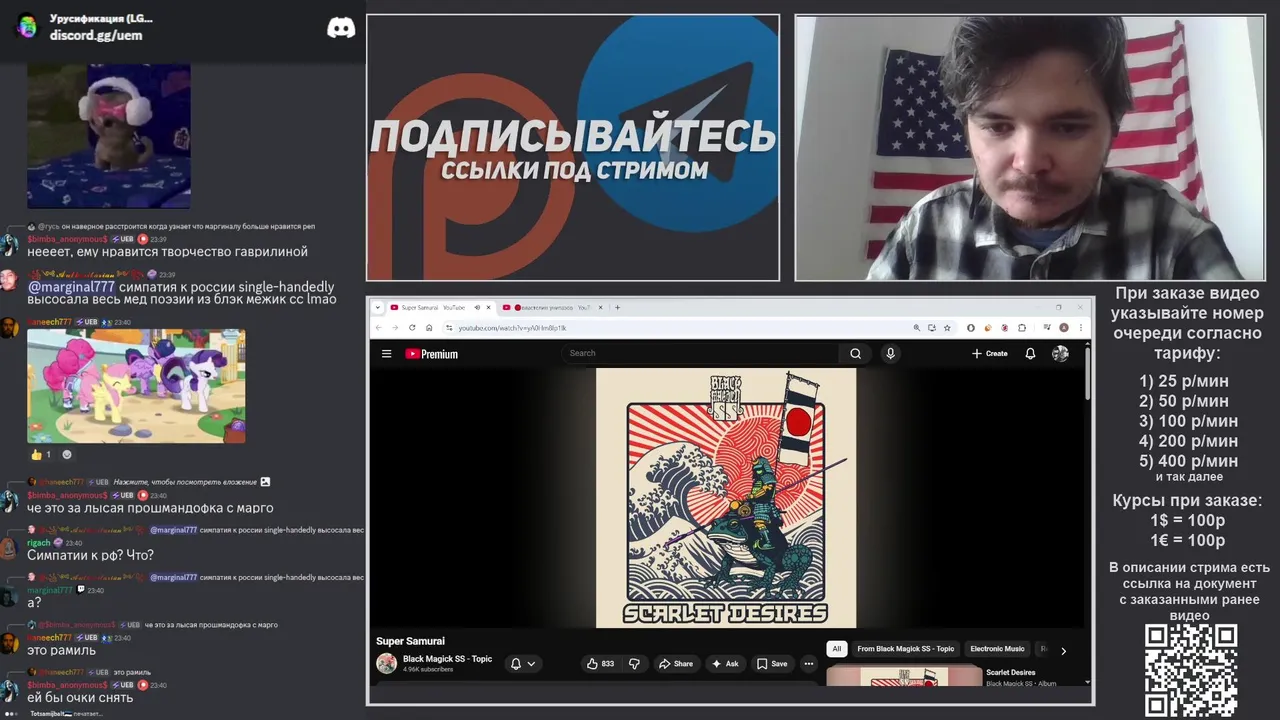This screenshot has height=720, width=1280.
Task: Start voice search with the microphone icon
Action: 890,353
